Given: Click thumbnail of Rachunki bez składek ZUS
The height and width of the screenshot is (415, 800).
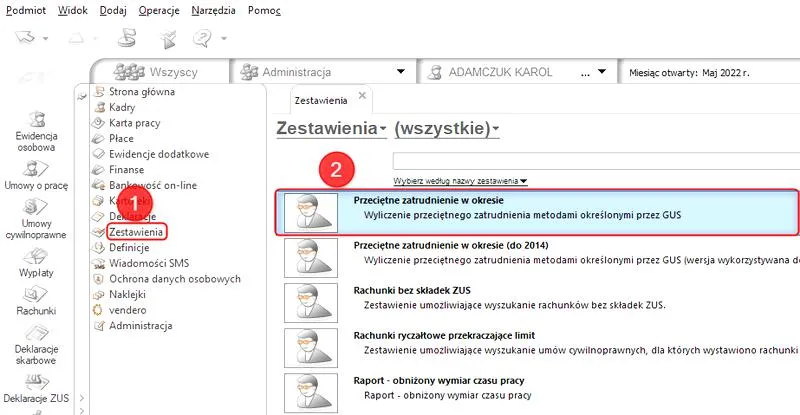Looking at the screenshot, I should [311, 303].
